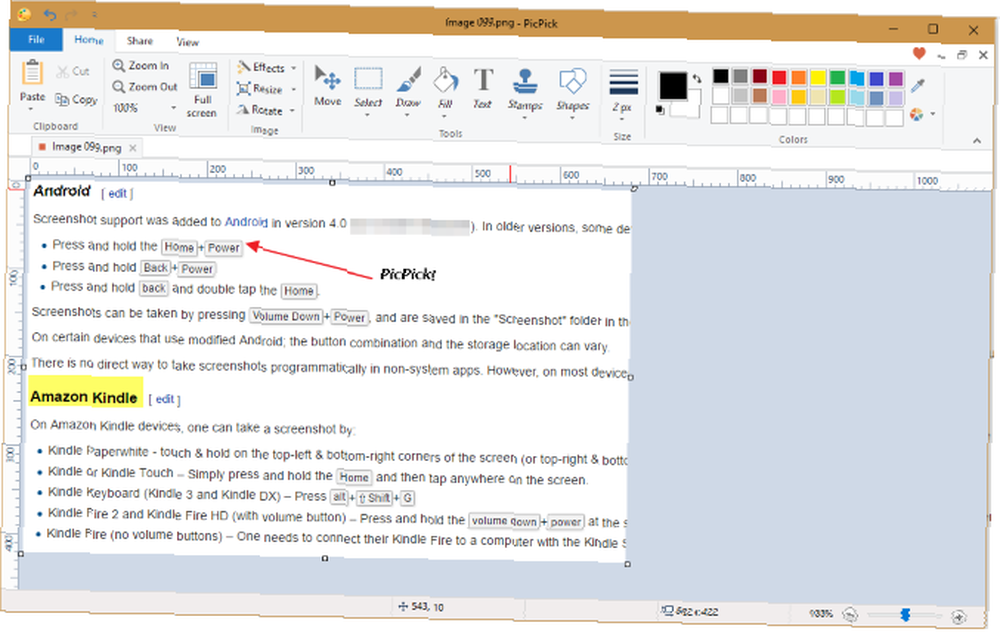1000x632 pixels.
Task: Click the zoom out button in status bar
Action: click(850, 614)
